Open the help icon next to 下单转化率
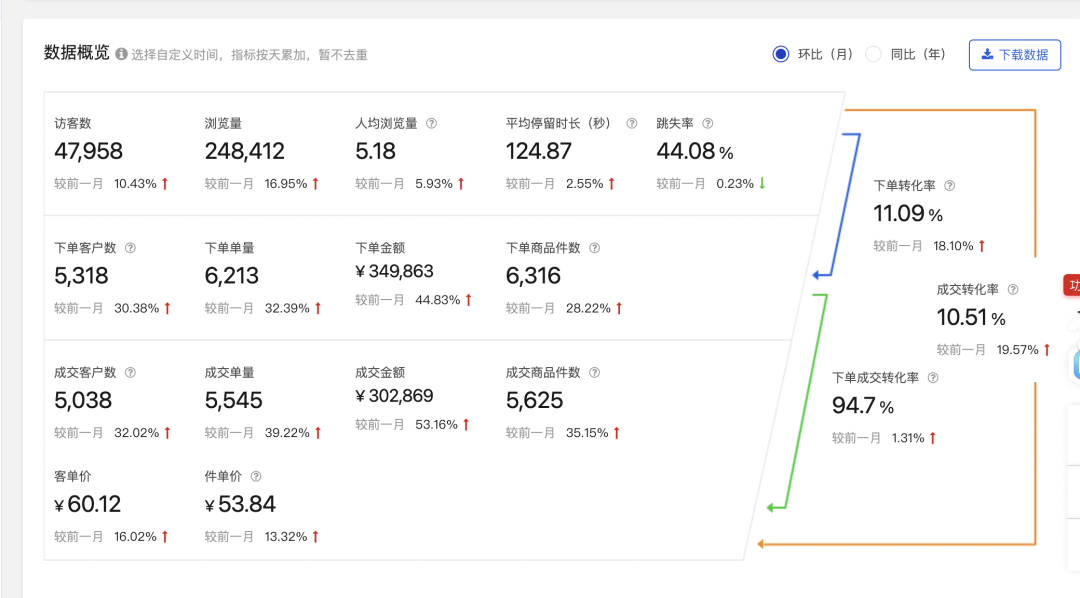1080x598 pixels. pos(950,186)
